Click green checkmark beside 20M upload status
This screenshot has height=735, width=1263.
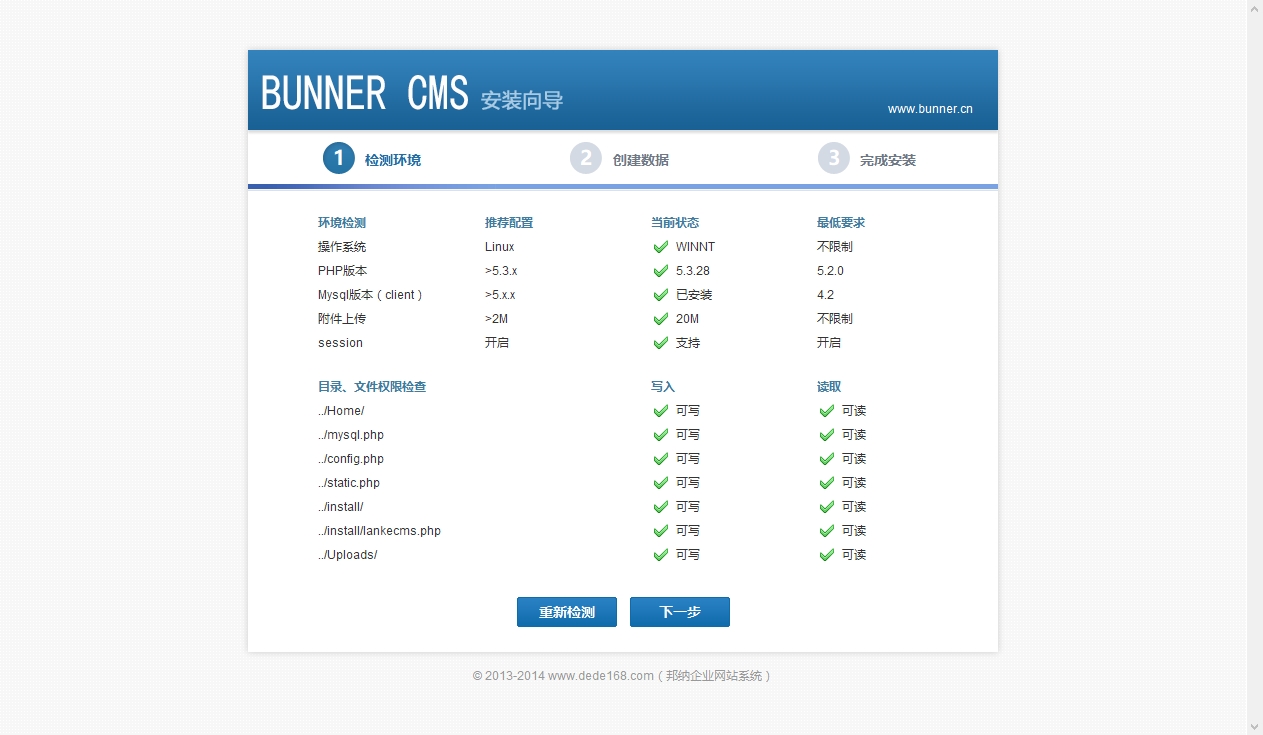(x=660, y=319)
